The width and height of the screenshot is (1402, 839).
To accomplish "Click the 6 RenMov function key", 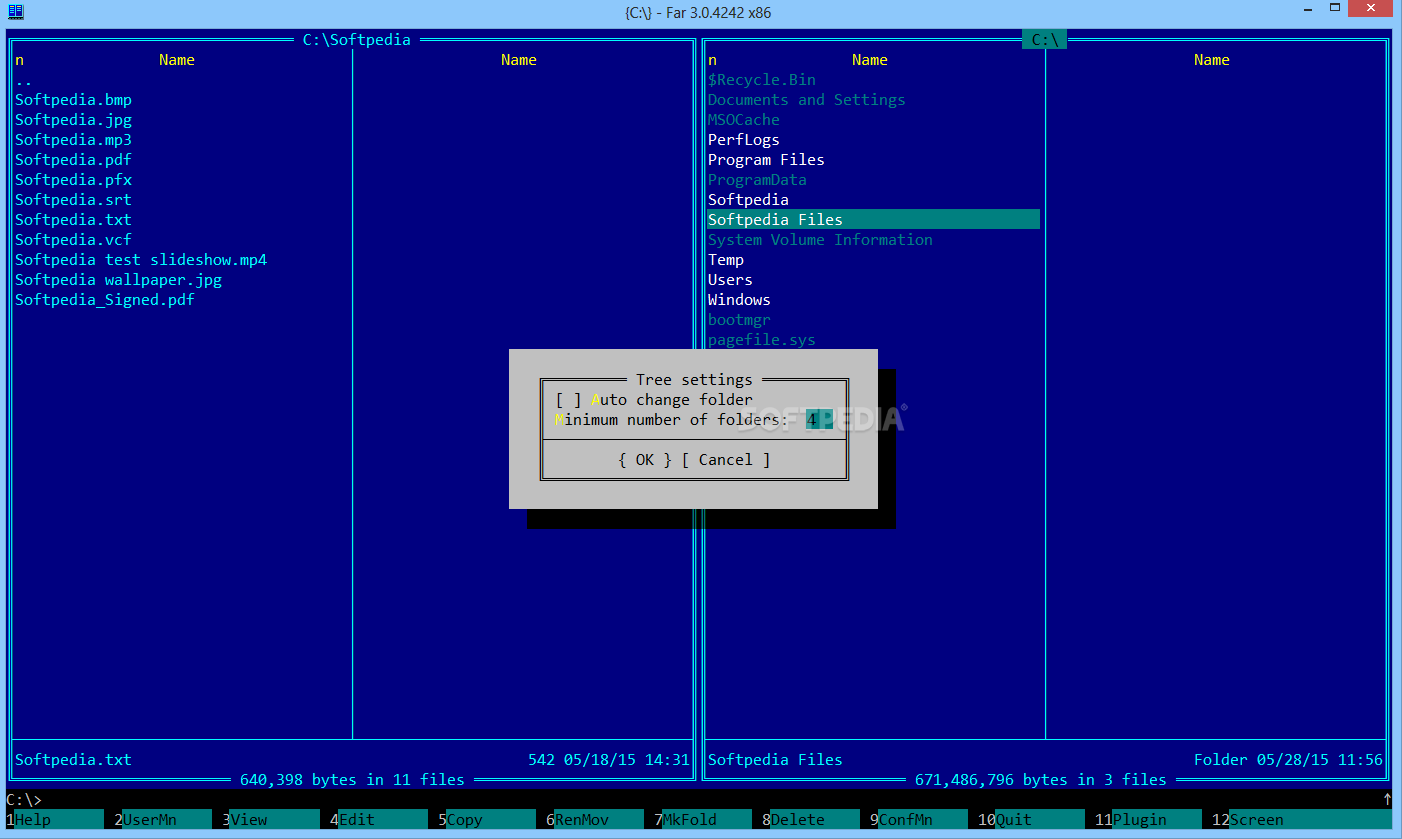I will 594,820.
